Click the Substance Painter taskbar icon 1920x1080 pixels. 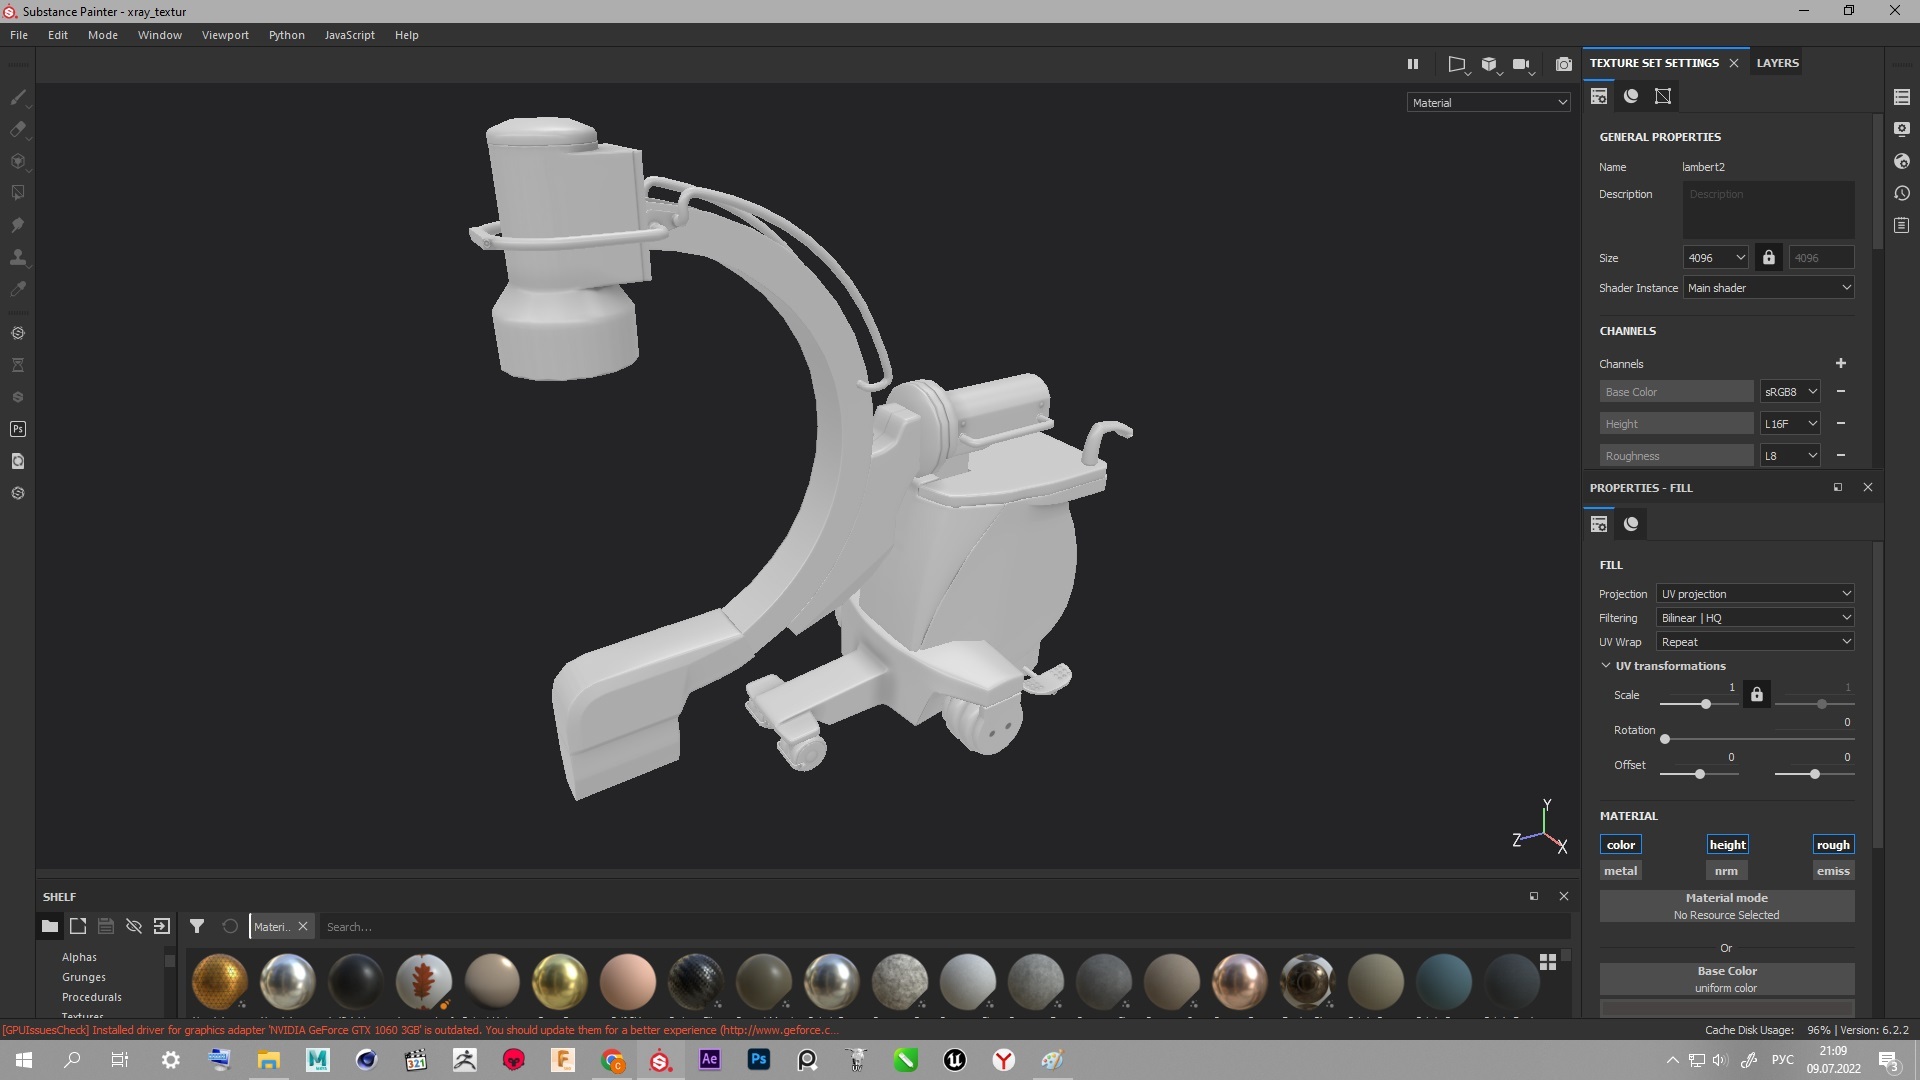[x=659, y=1059]
